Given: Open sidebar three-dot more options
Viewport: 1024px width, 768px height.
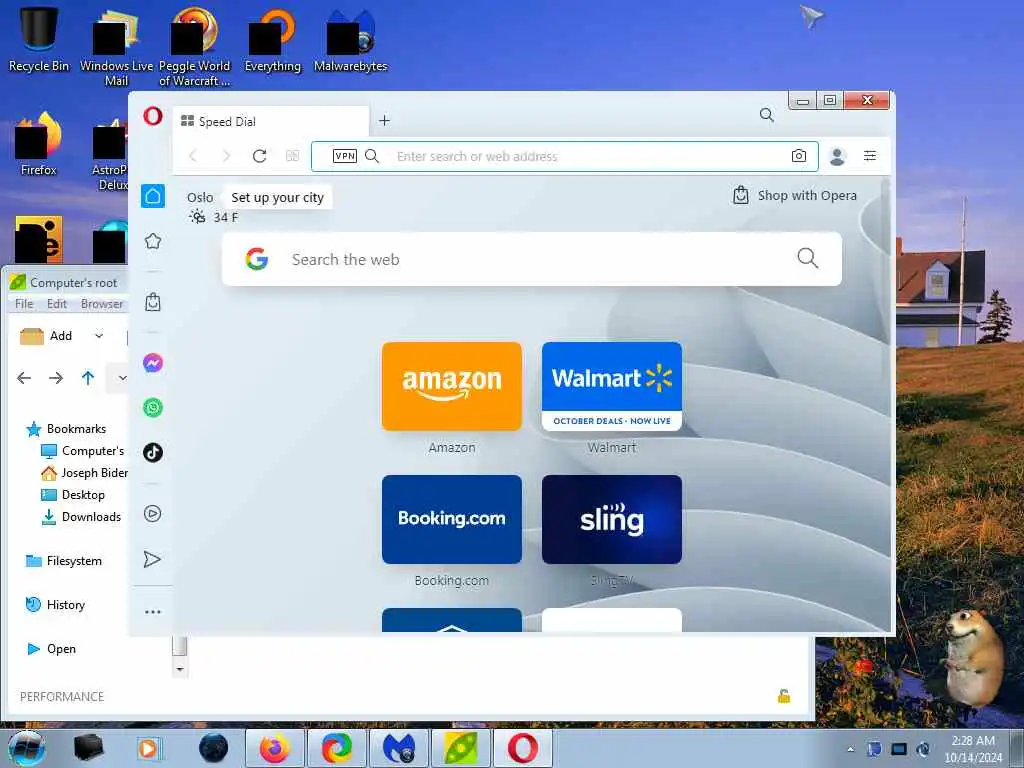Looking at the screenshot, I should pos(153,612).
